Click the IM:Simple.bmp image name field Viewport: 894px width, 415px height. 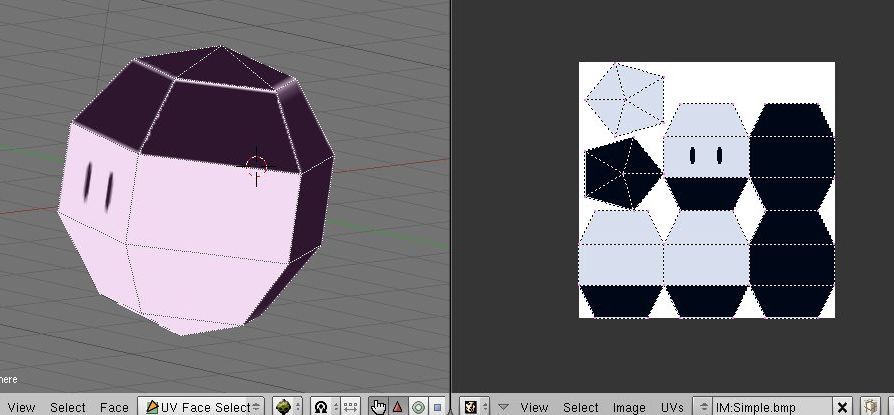(x=773, y=407)
